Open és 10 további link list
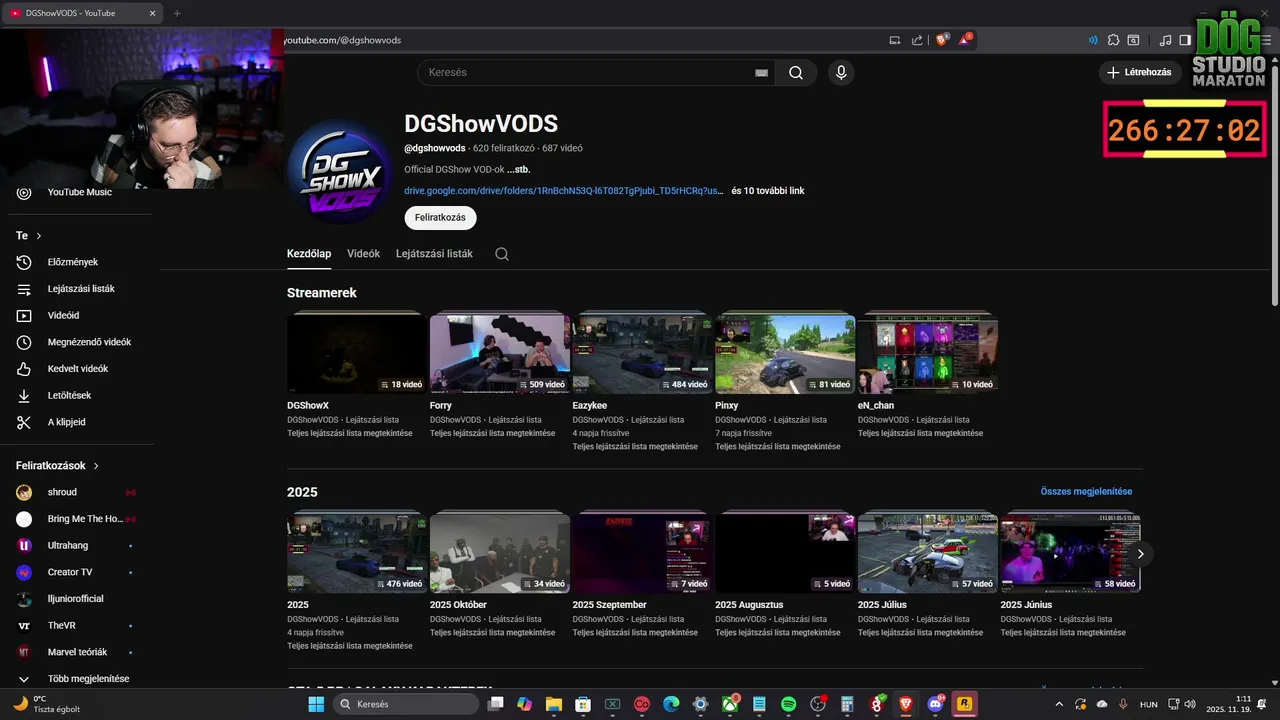Screen dimensions: 1280x720 (767, 190)
